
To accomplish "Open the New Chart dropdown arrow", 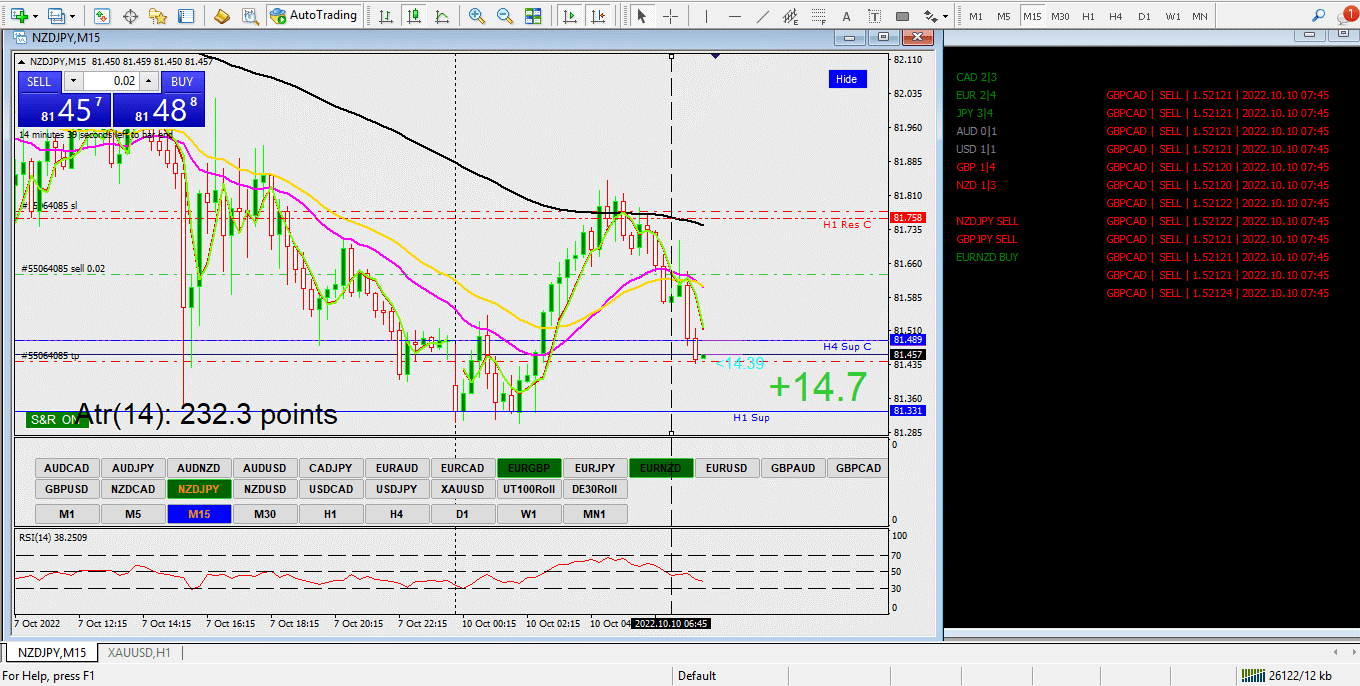I will [38, 16].
